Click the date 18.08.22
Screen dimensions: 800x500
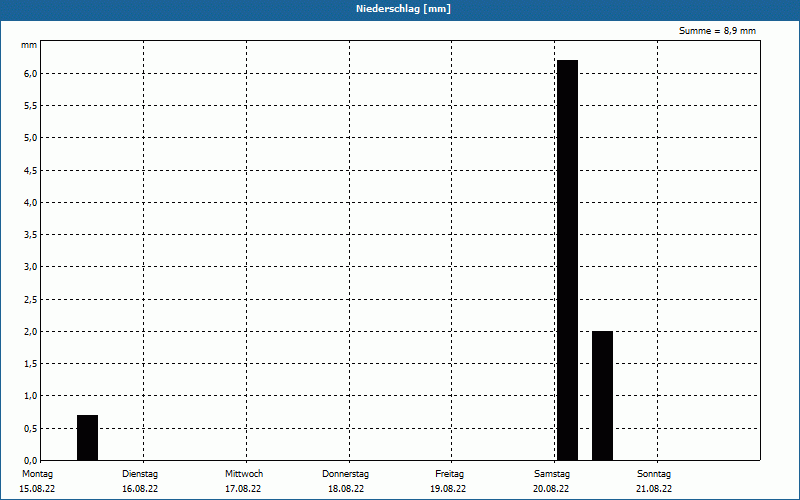[346, 489]
